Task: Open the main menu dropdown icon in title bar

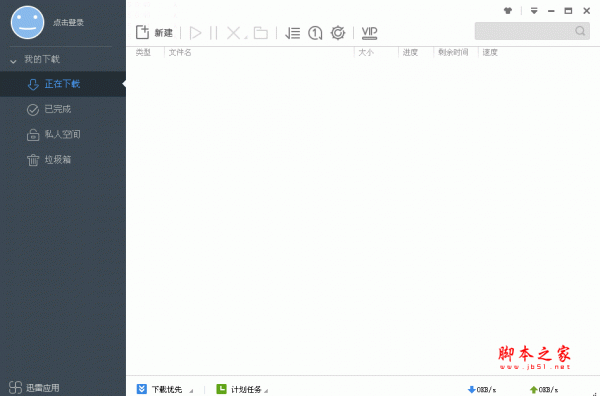Action: click(534, 11)
